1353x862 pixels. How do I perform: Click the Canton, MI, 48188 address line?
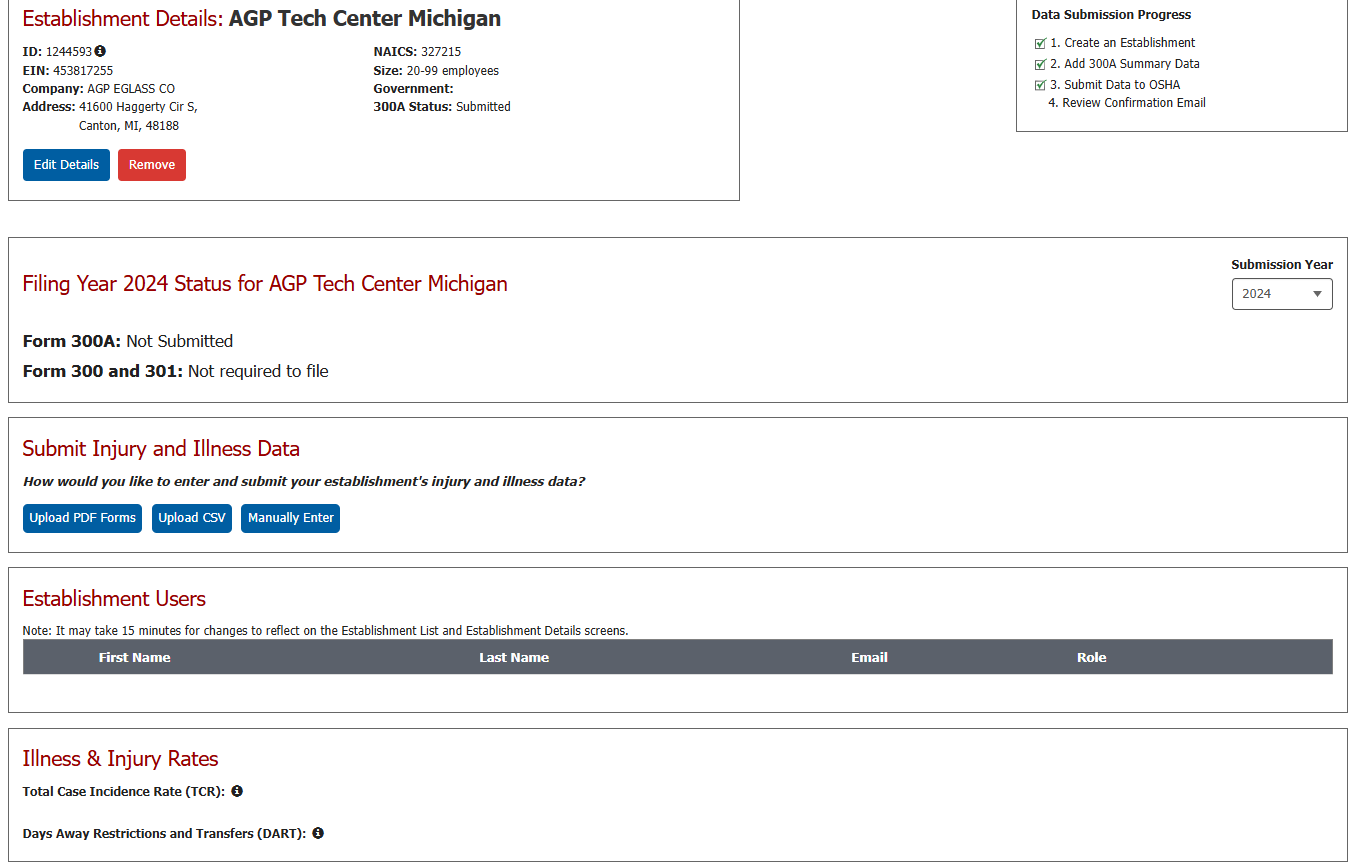(x=129, y=126)
